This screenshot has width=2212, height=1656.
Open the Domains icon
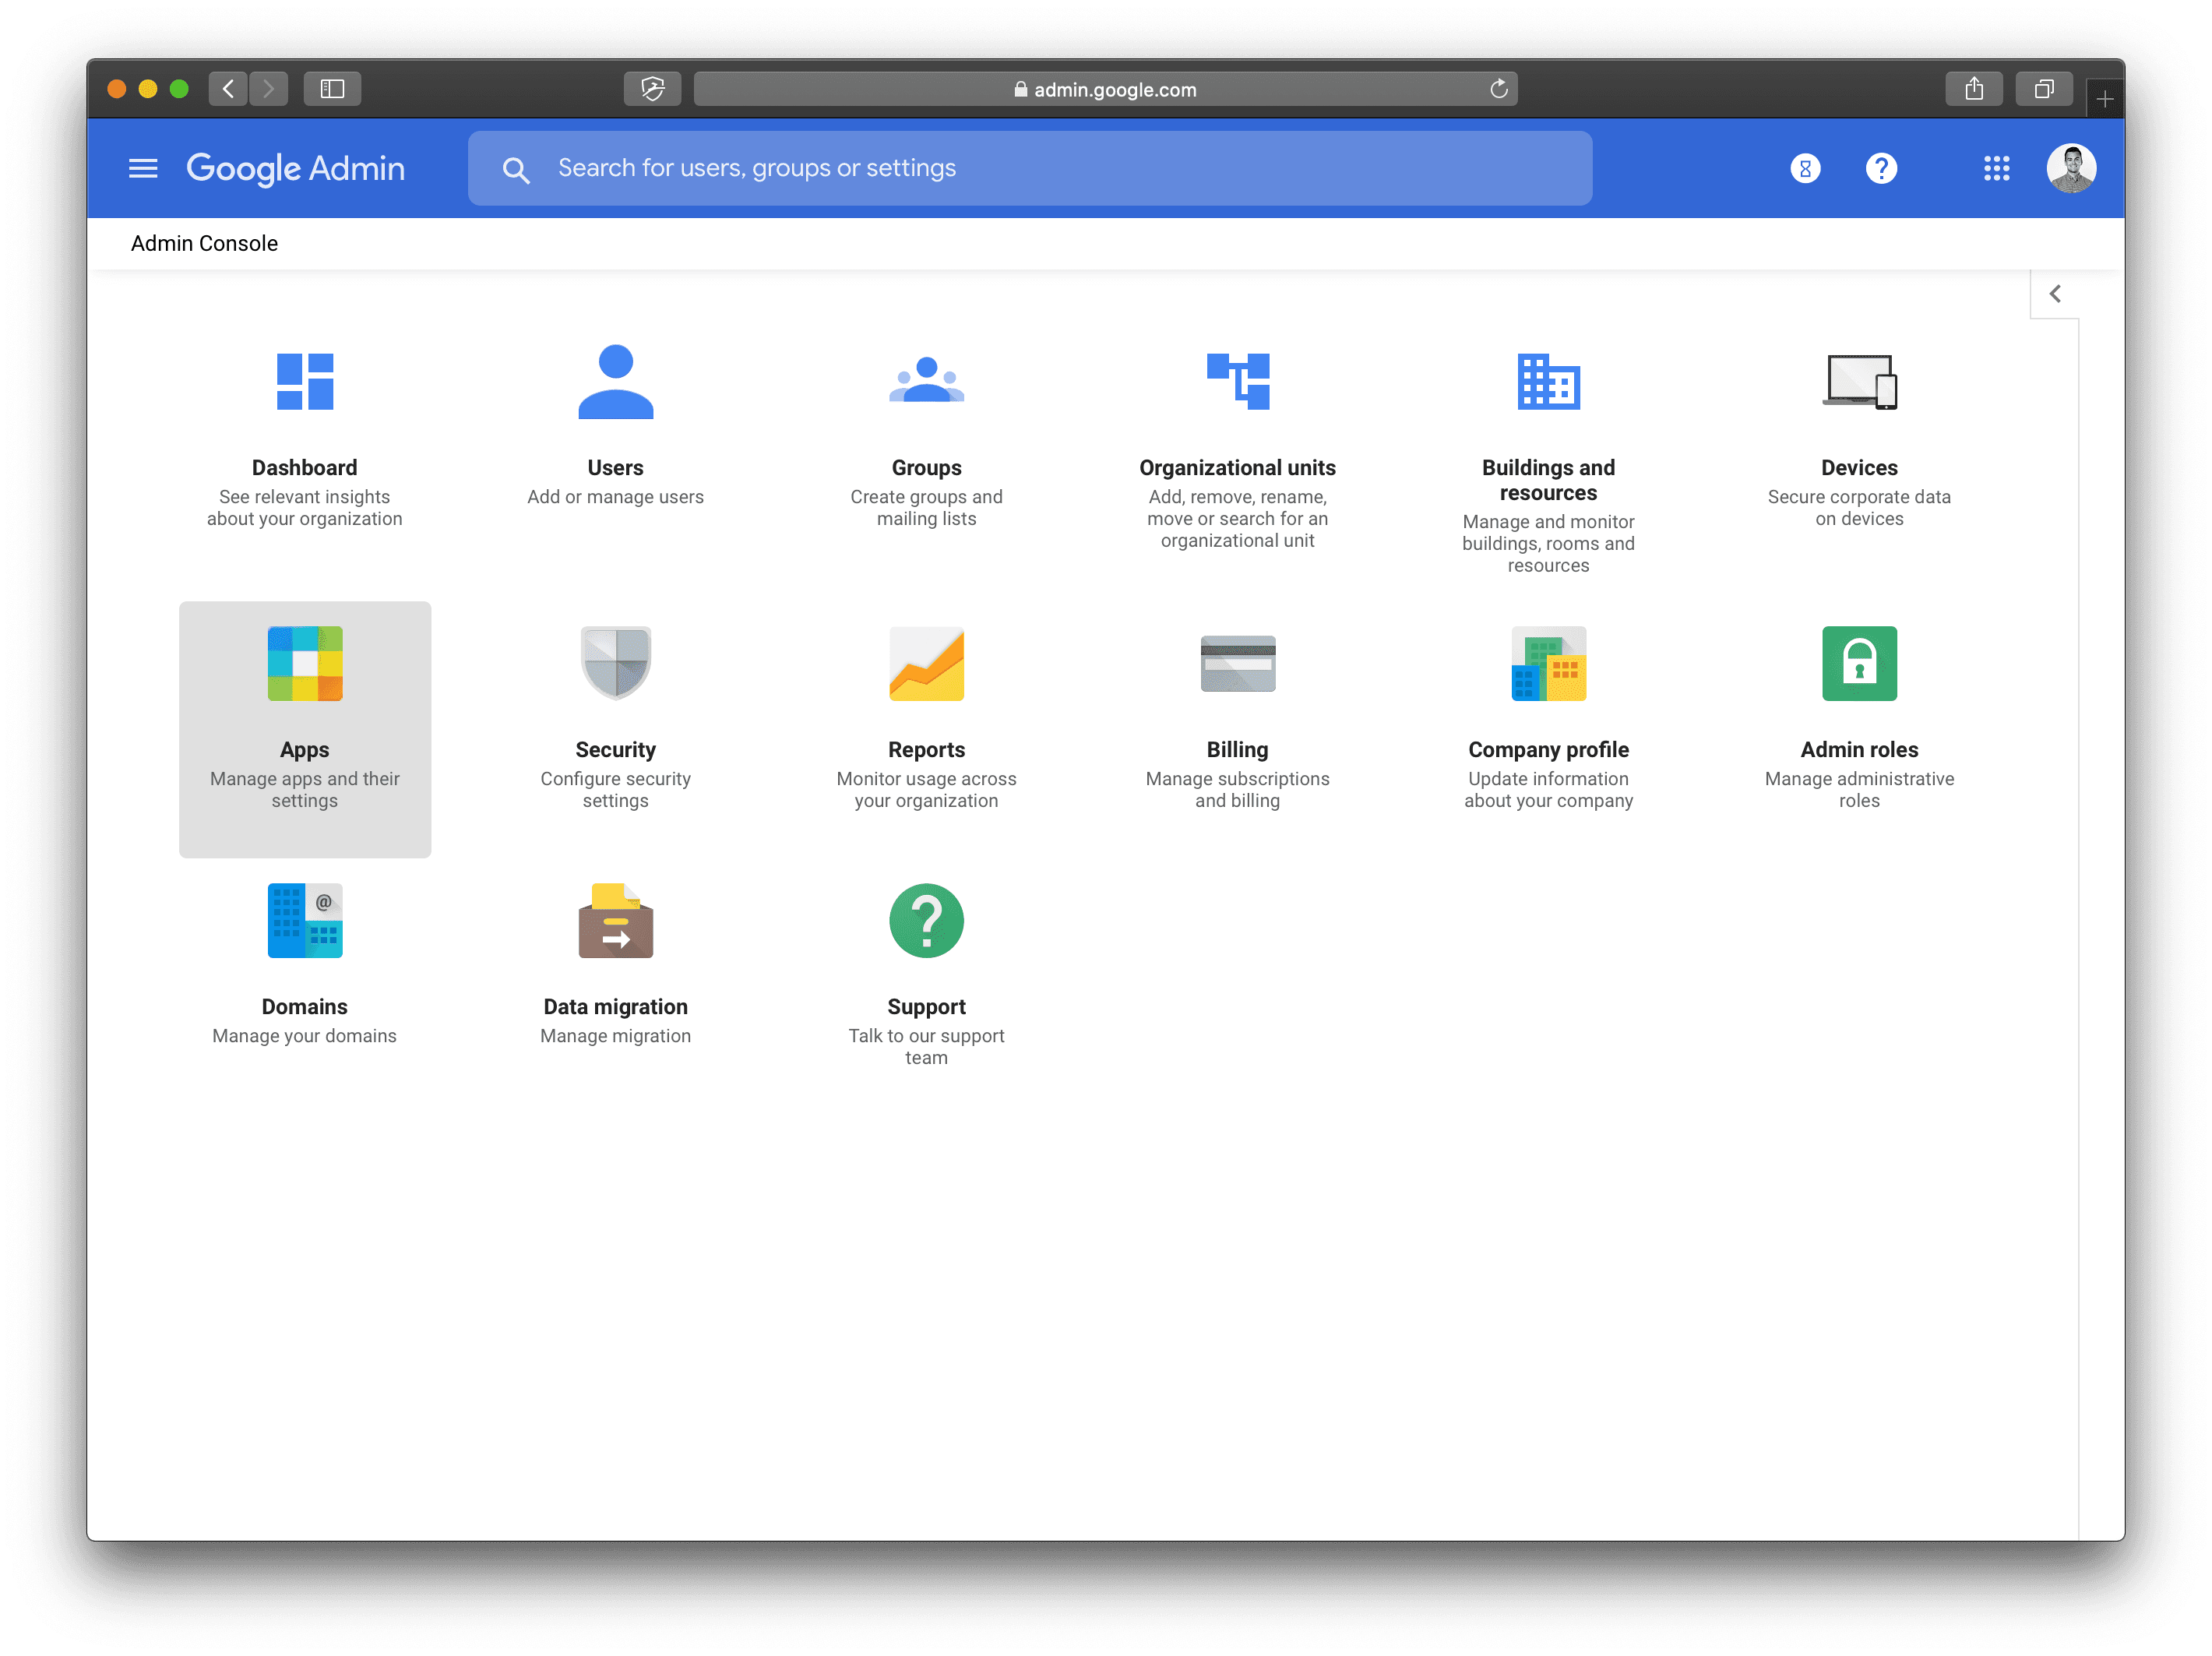tap(304, 920)
